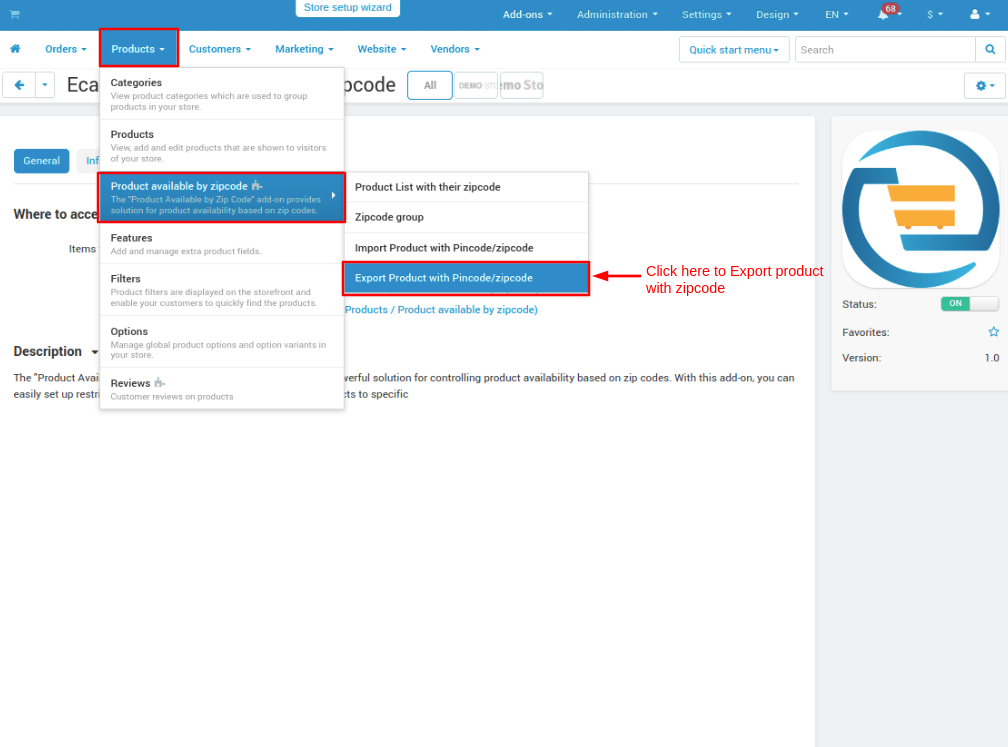
Task: Mark add-on as favorite with star
Action: 993,332
